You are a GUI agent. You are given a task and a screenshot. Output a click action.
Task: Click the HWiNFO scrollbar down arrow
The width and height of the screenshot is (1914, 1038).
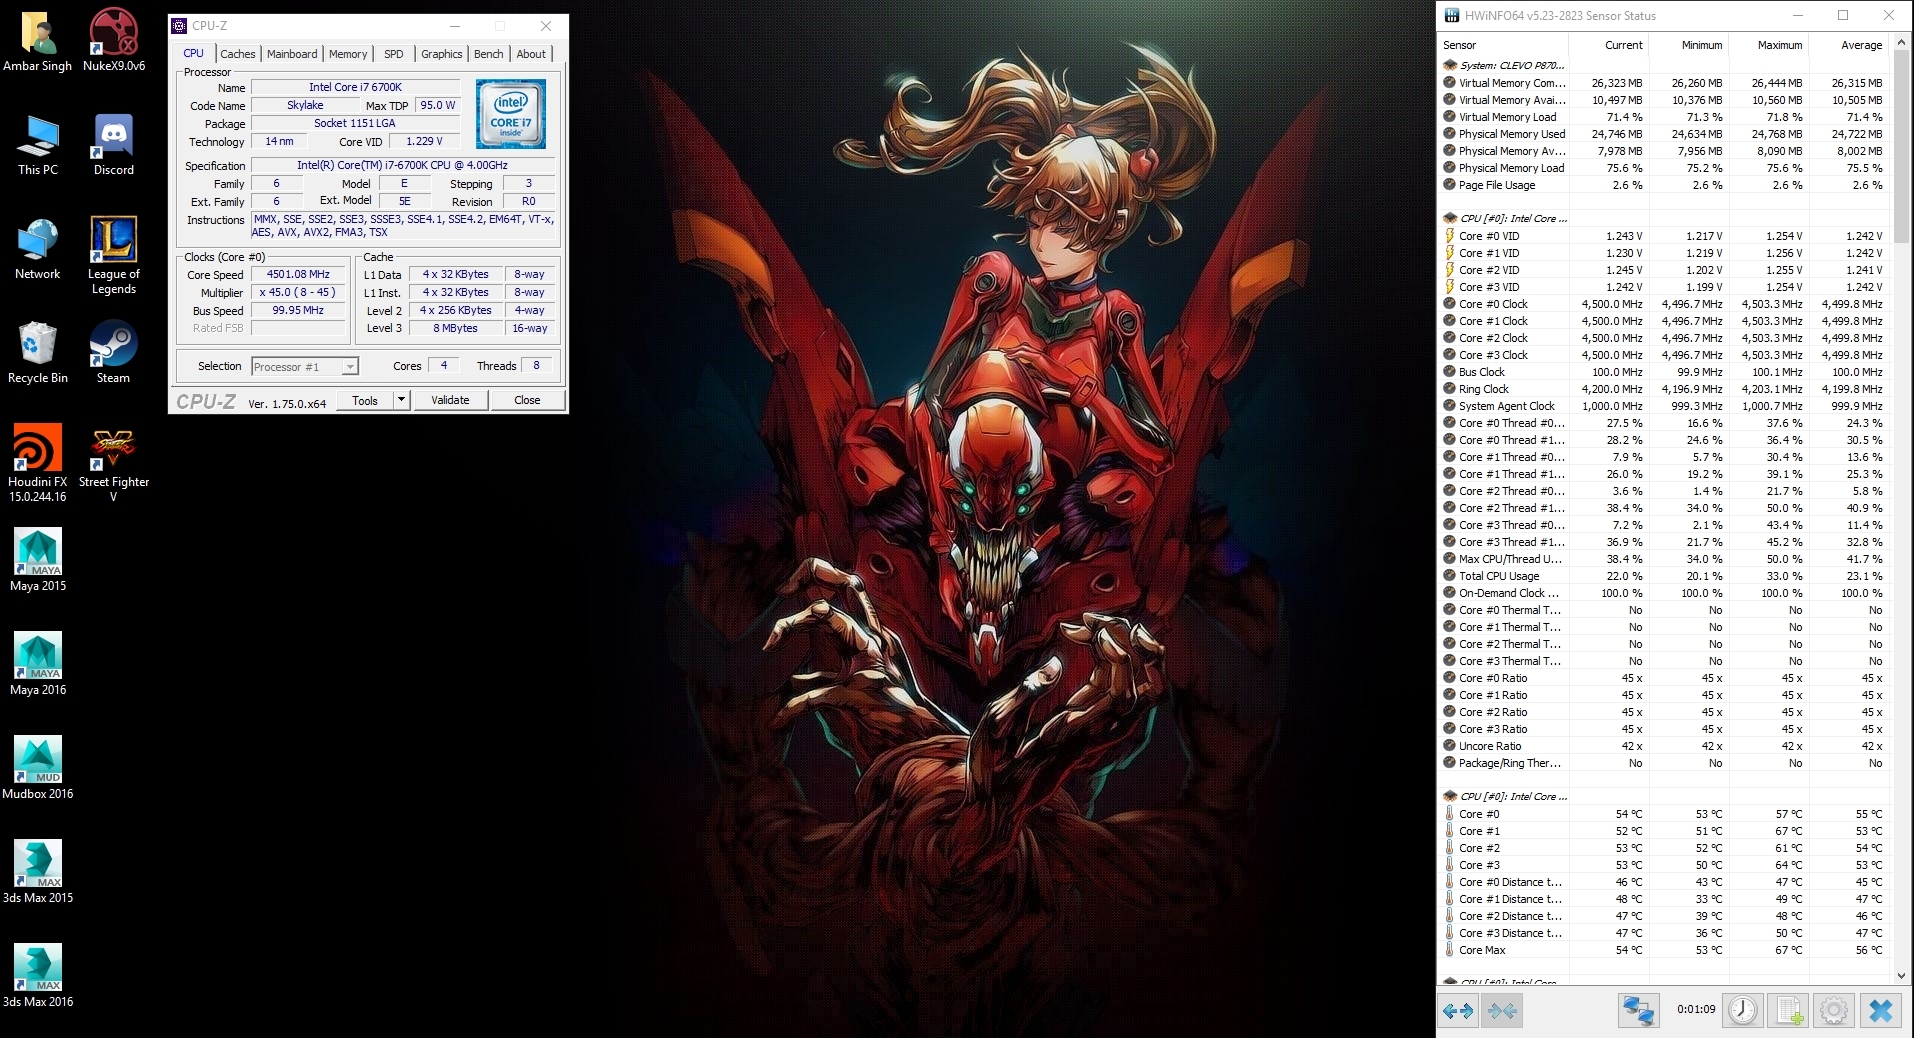coord(1901,975)
